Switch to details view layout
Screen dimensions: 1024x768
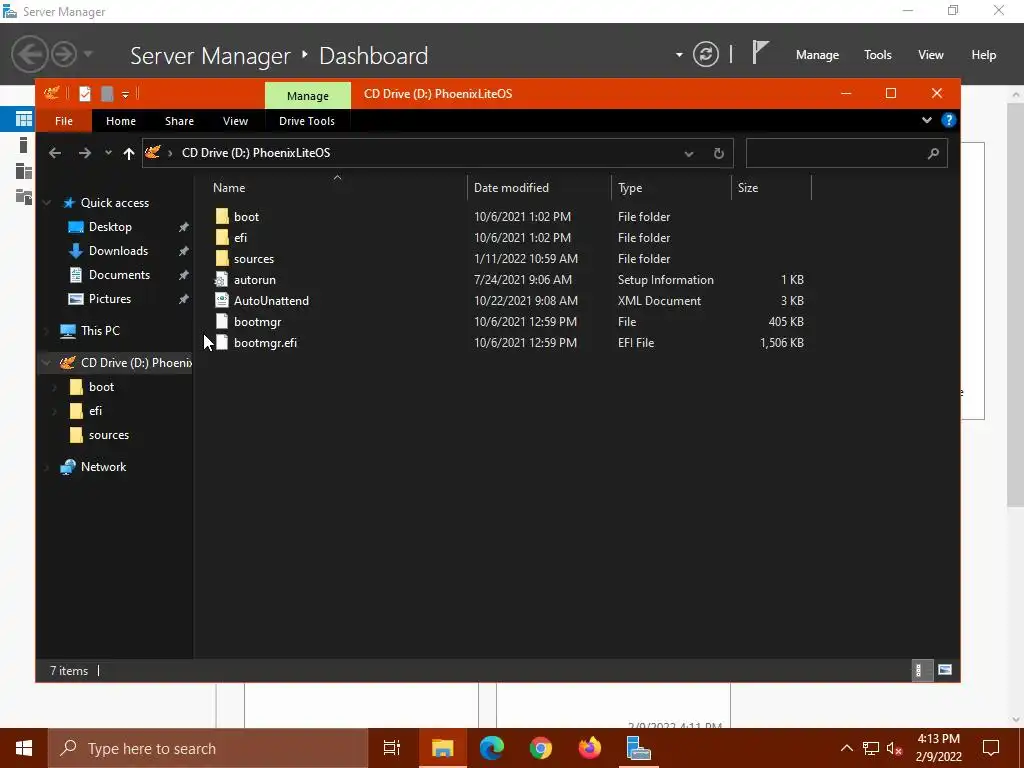(x=920, y=670)
